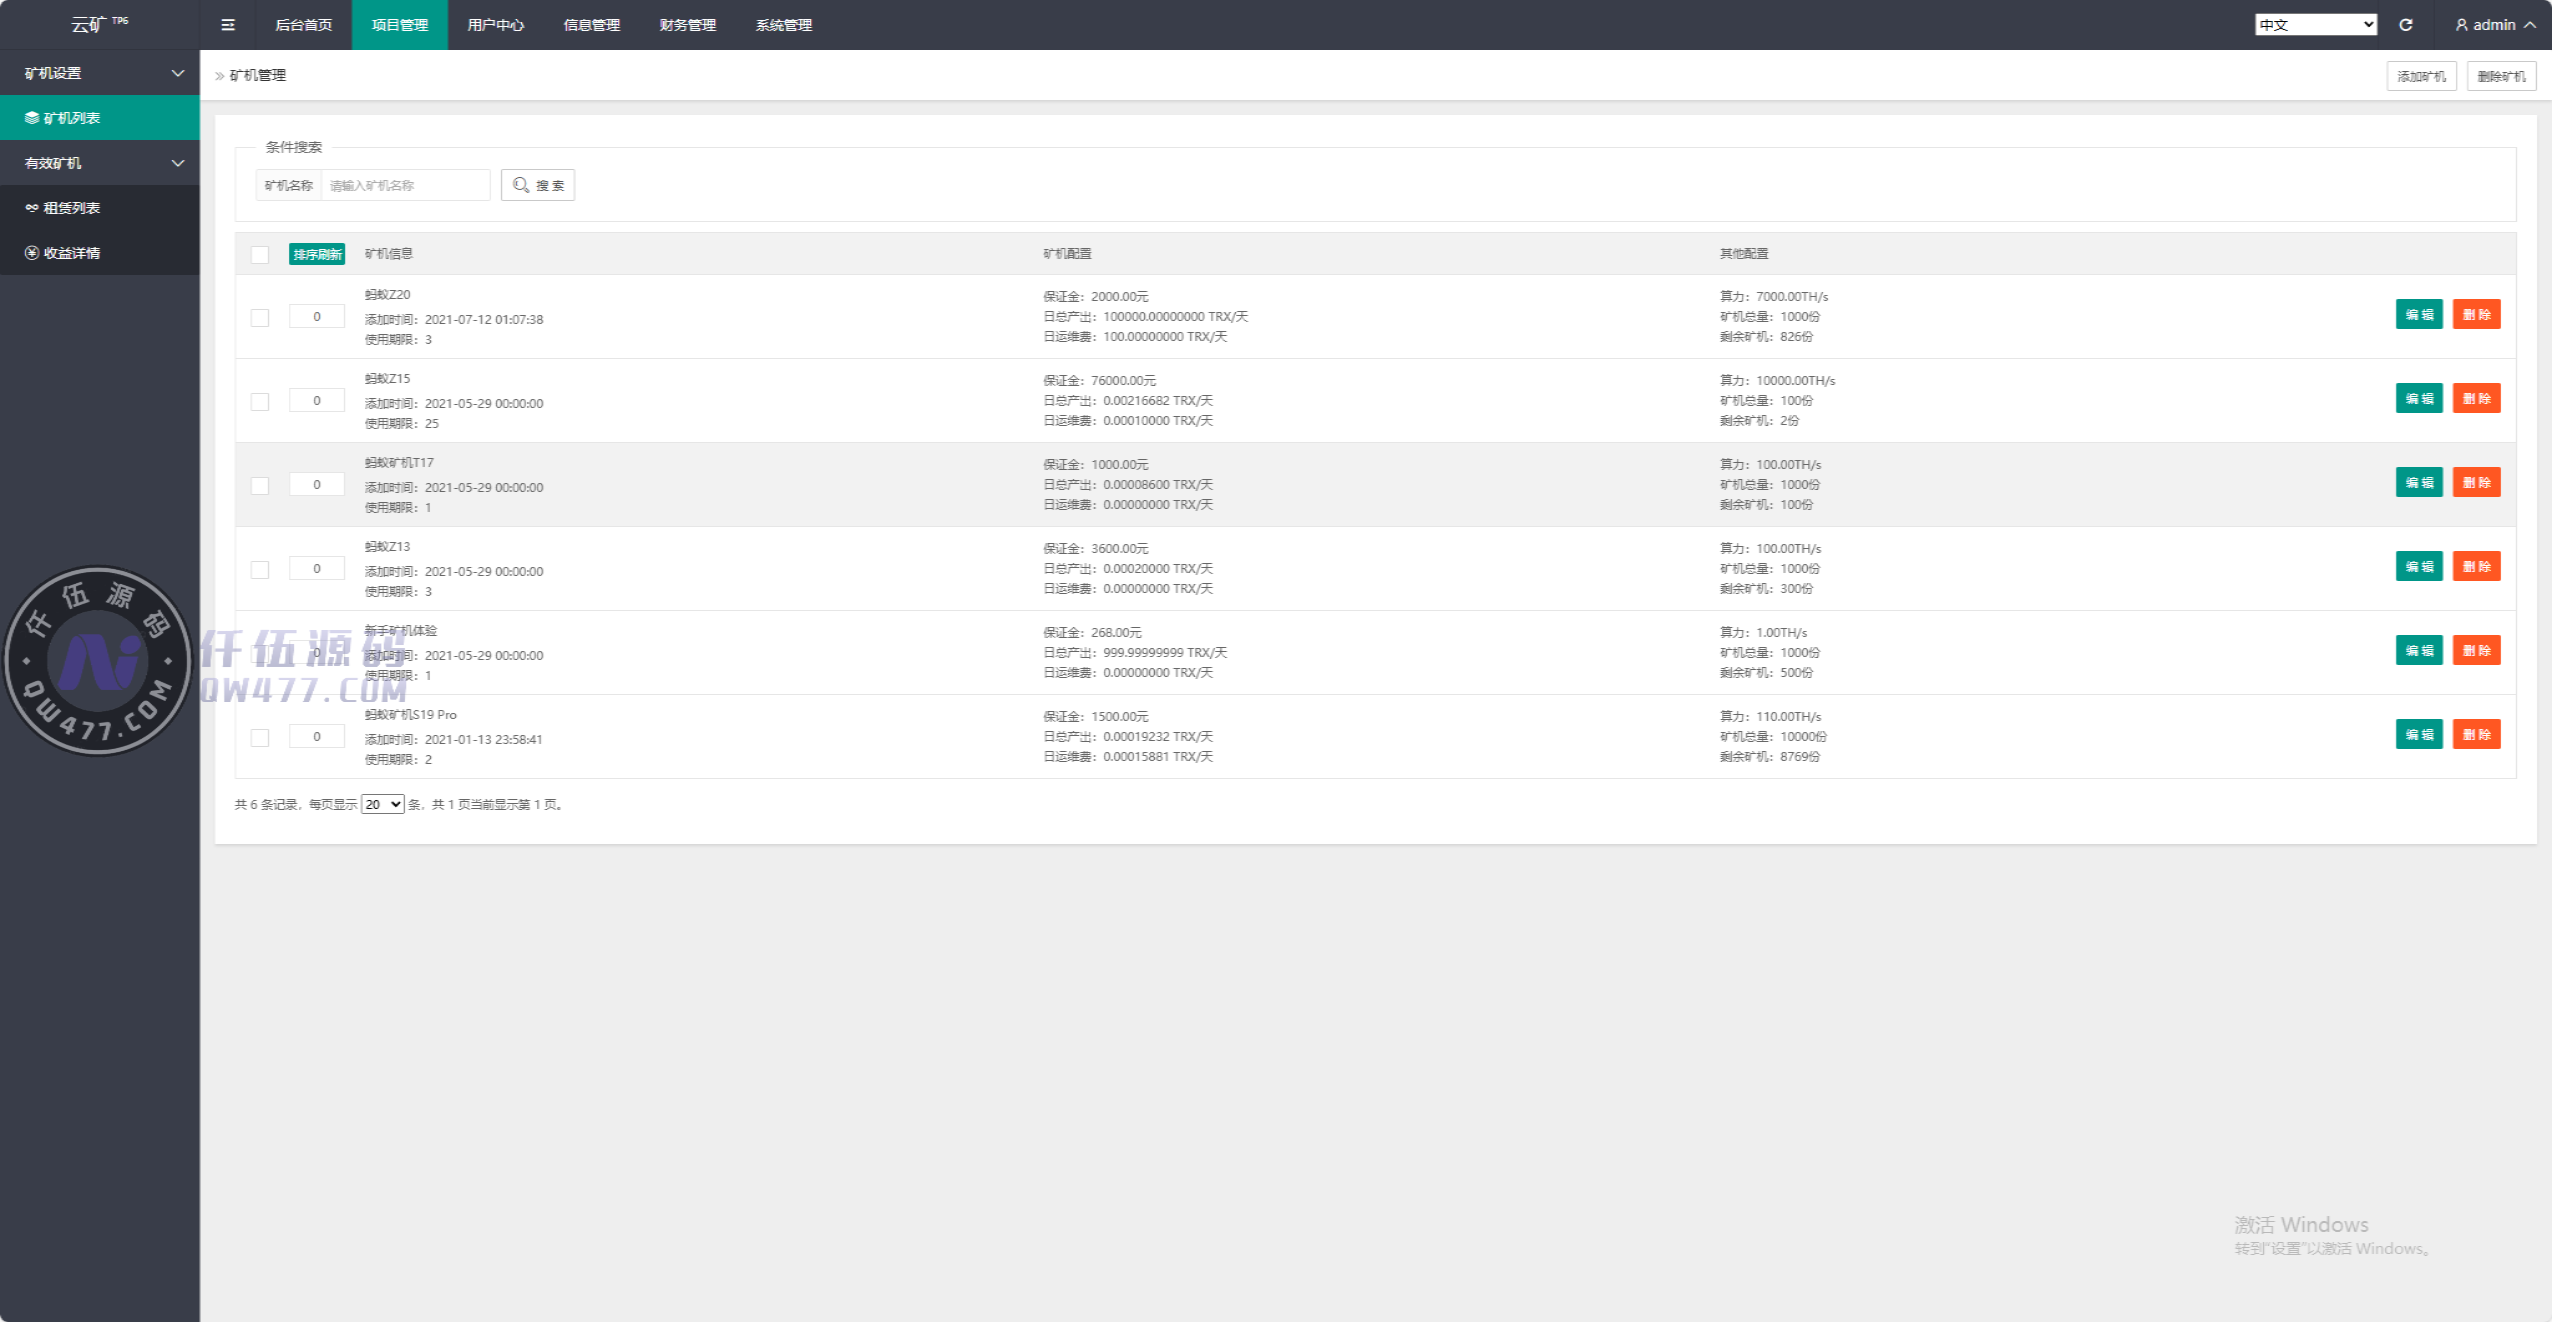Open the per-page 20 records dropdown
This screenshot has width=2552, height=1322.
(x=382, y=804)
